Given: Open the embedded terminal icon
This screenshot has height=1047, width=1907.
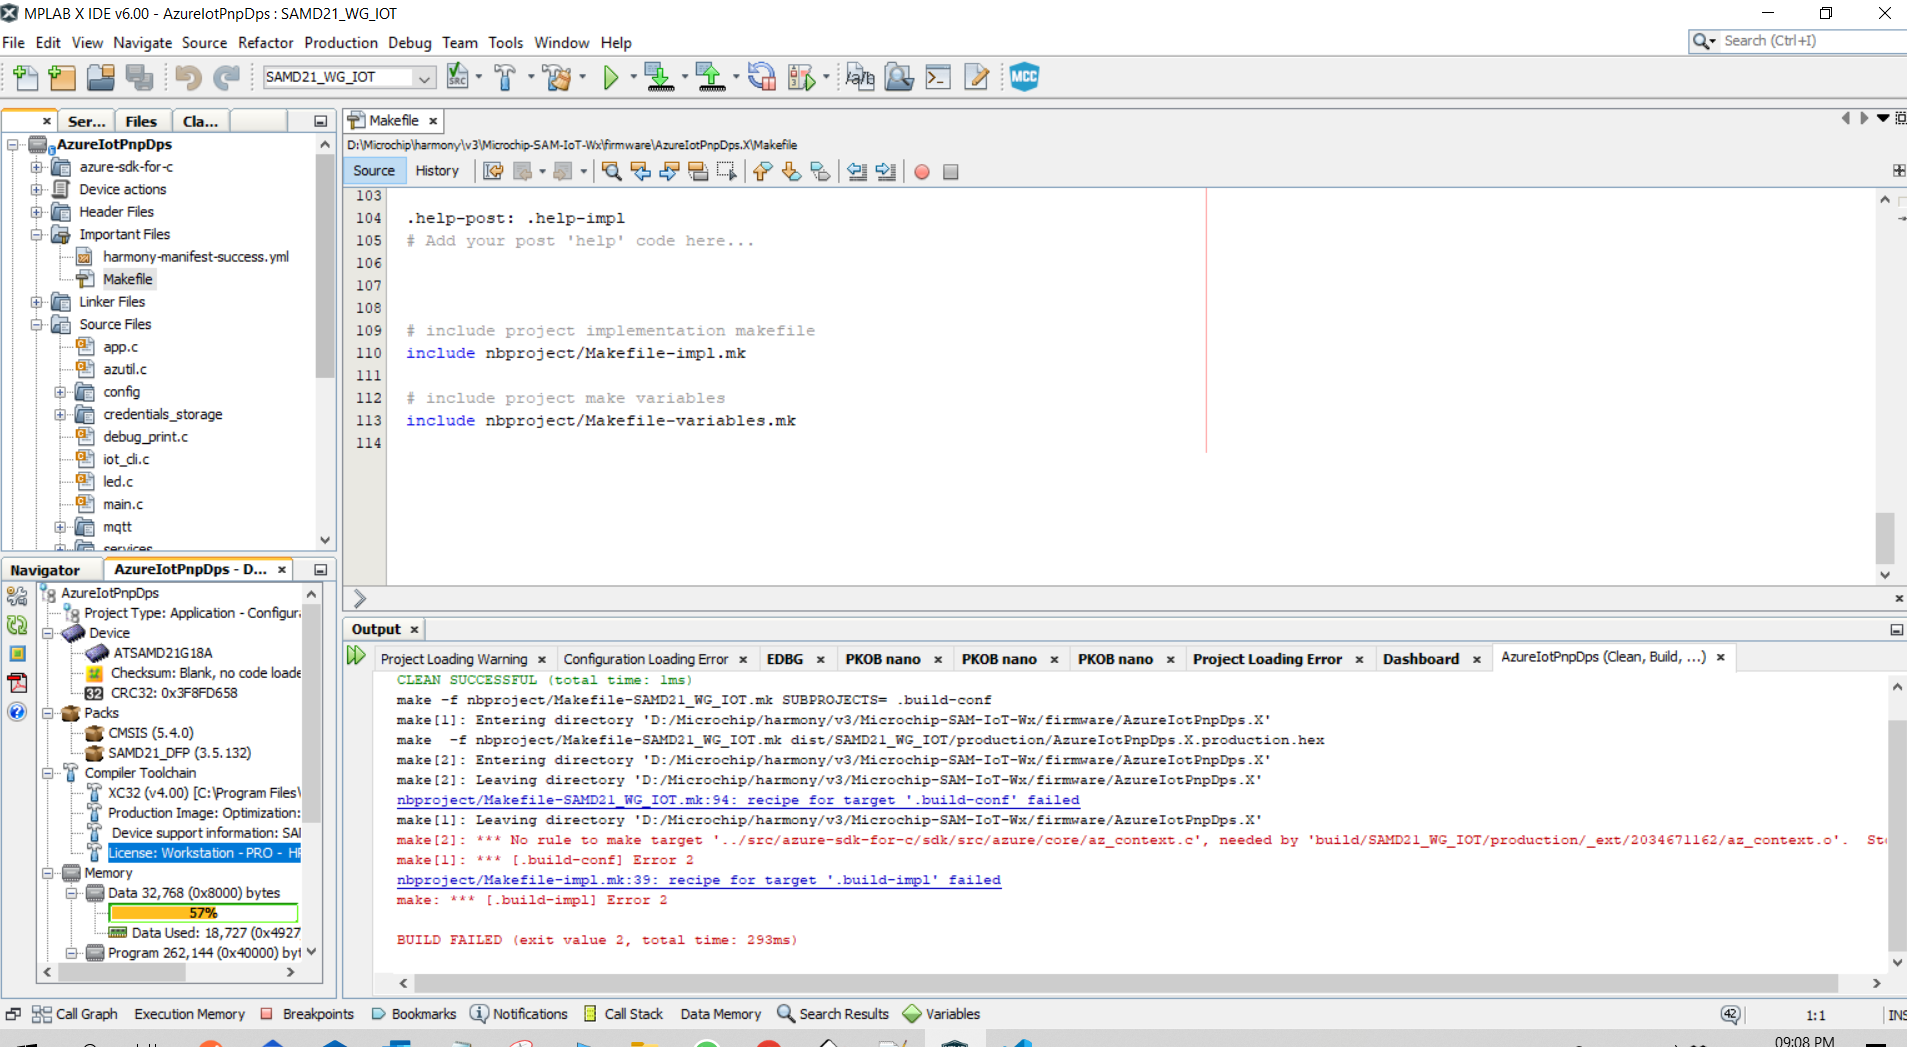Looking at the screenshot, I should pyautogui.click(x=938, y=77).
